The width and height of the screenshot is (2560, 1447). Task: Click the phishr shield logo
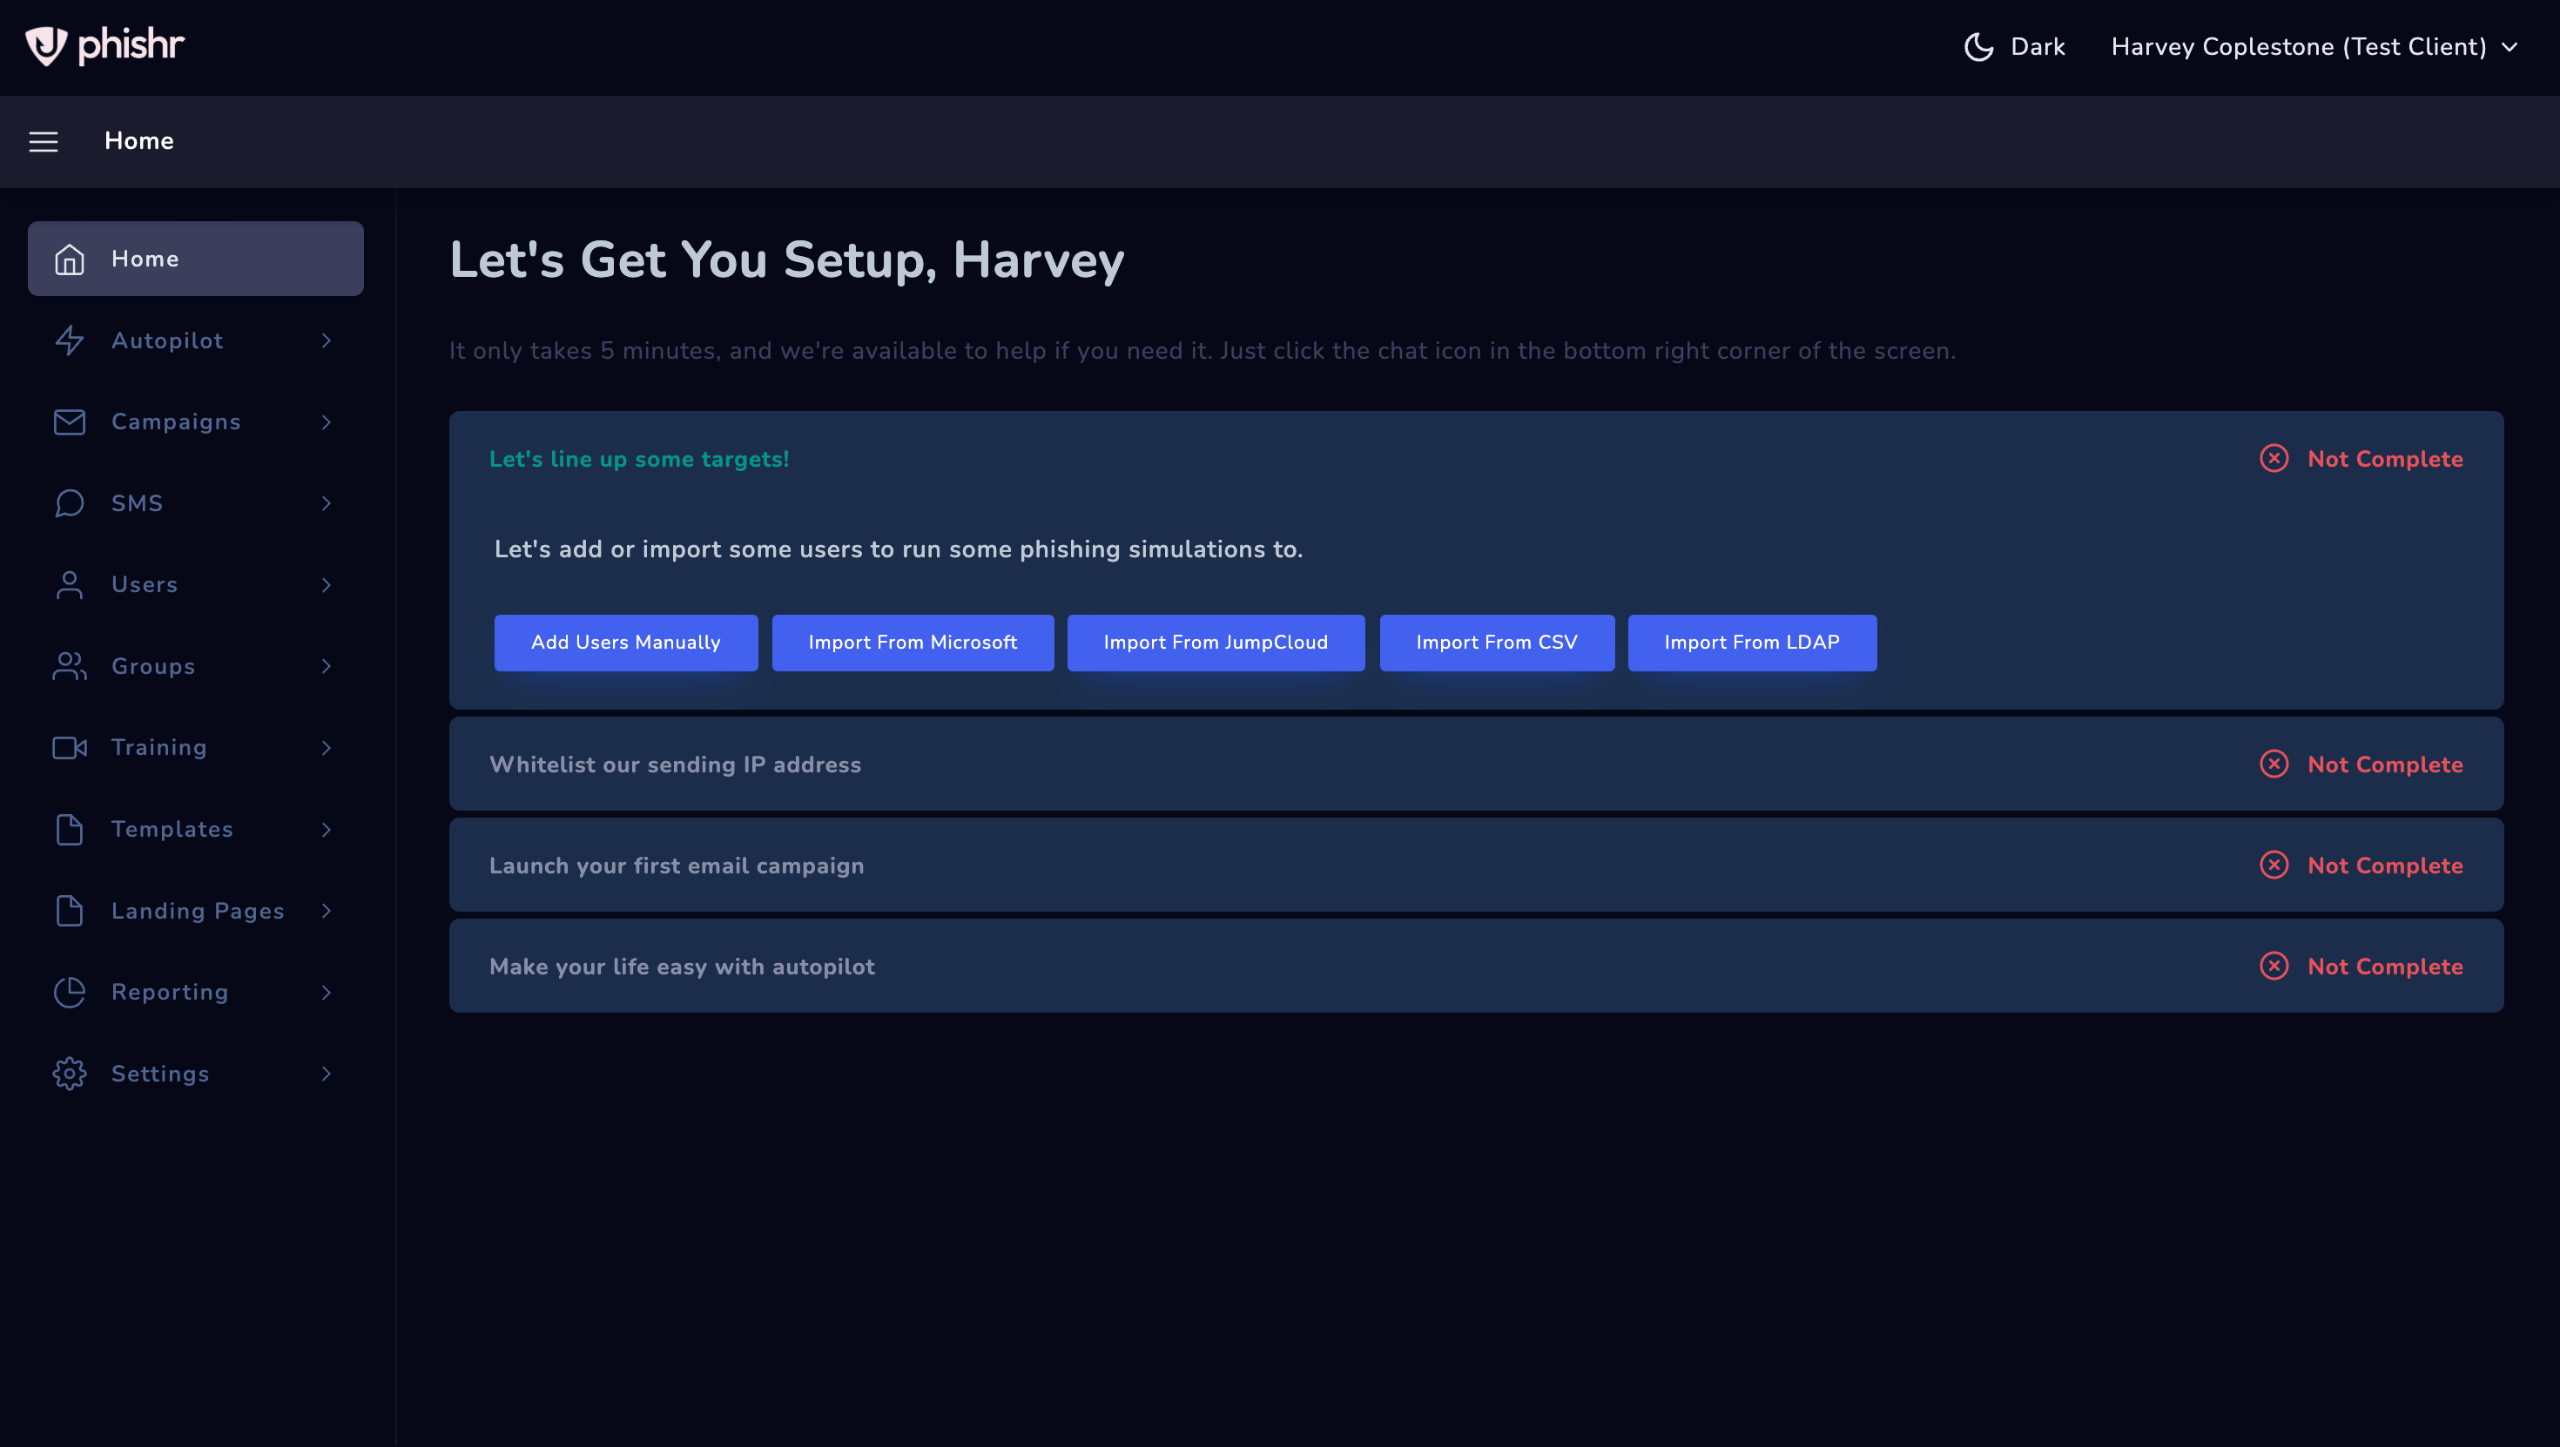pos(46,46)
